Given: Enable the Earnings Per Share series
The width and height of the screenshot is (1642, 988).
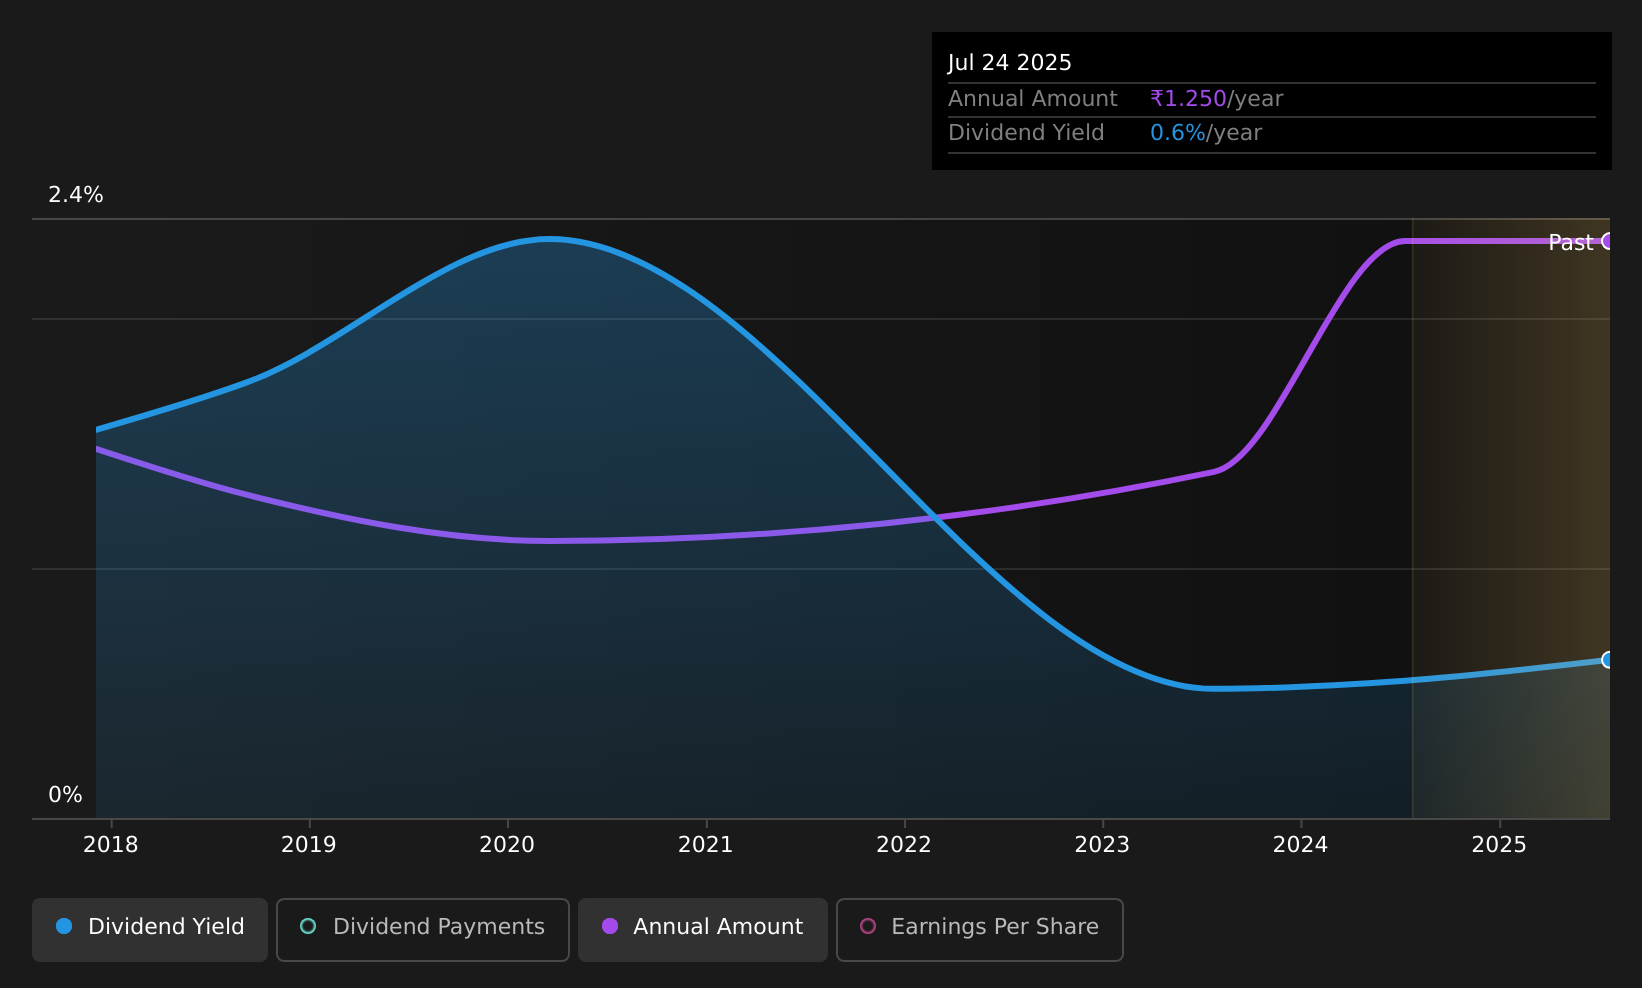Looking at the screenshot, I should [980, 930].
